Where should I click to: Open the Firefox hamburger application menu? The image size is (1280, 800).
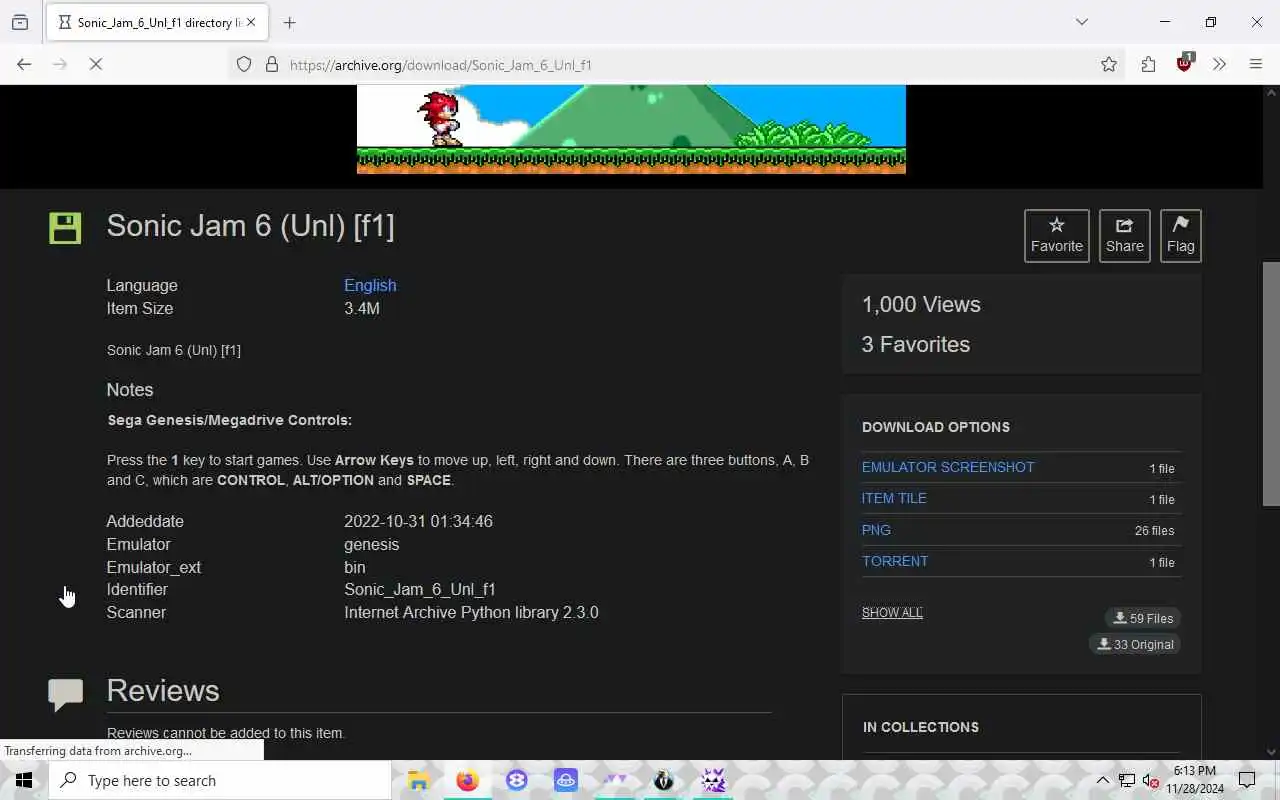point(1256,64)
